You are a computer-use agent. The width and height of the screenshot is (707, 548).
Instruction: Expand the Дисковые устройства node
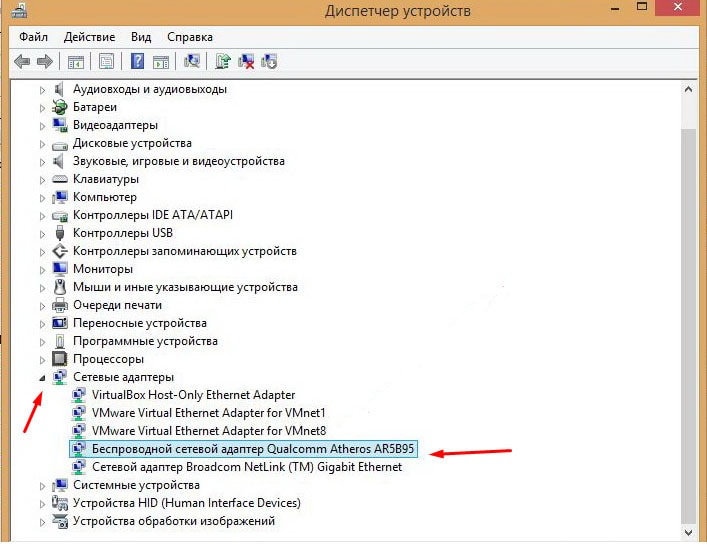click(42, 144)
